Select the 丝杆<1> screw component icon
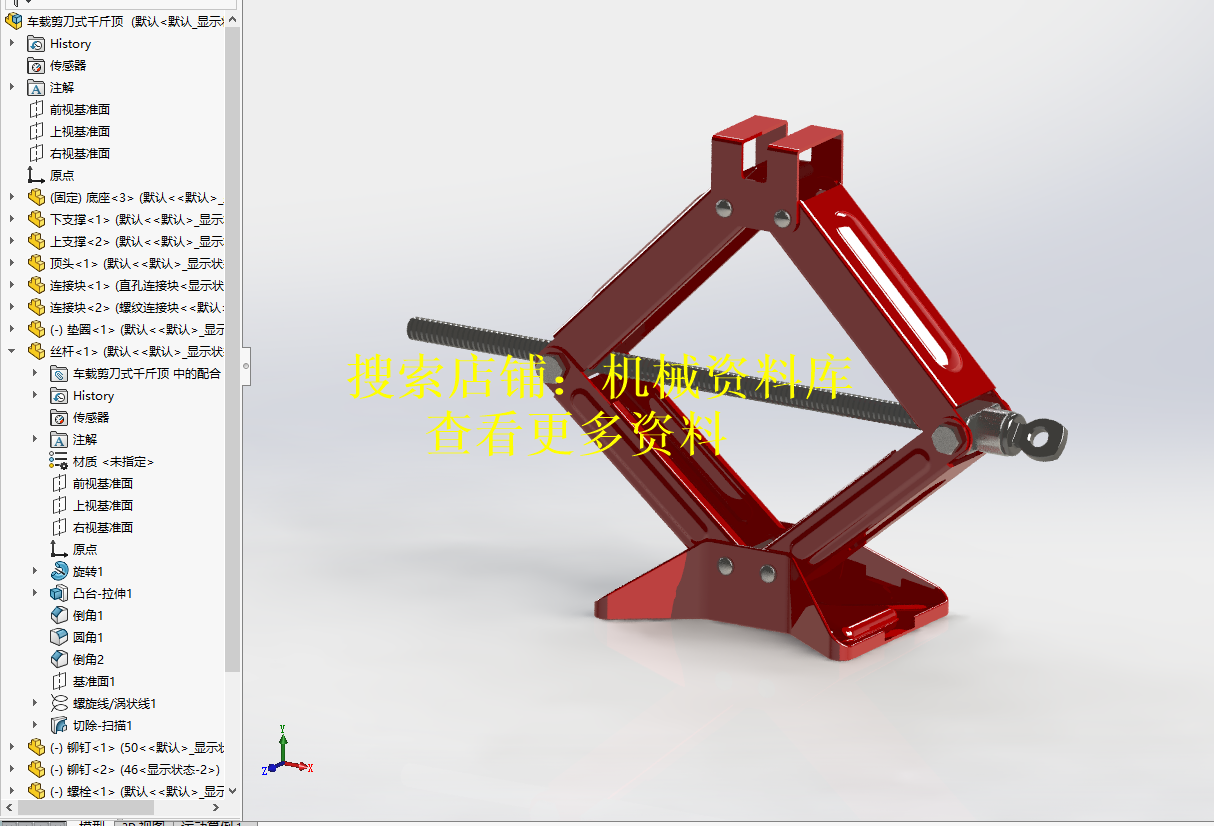 [x=36, y=351]
